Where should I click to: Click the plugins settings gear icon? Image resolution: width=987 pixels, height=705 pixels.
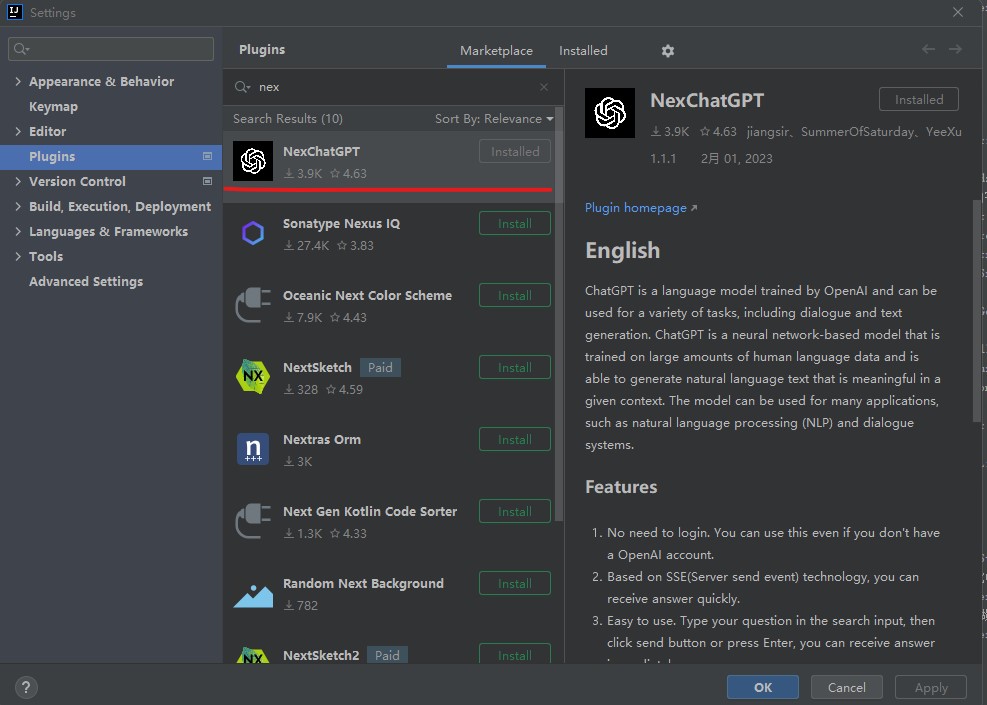(668, 51)
